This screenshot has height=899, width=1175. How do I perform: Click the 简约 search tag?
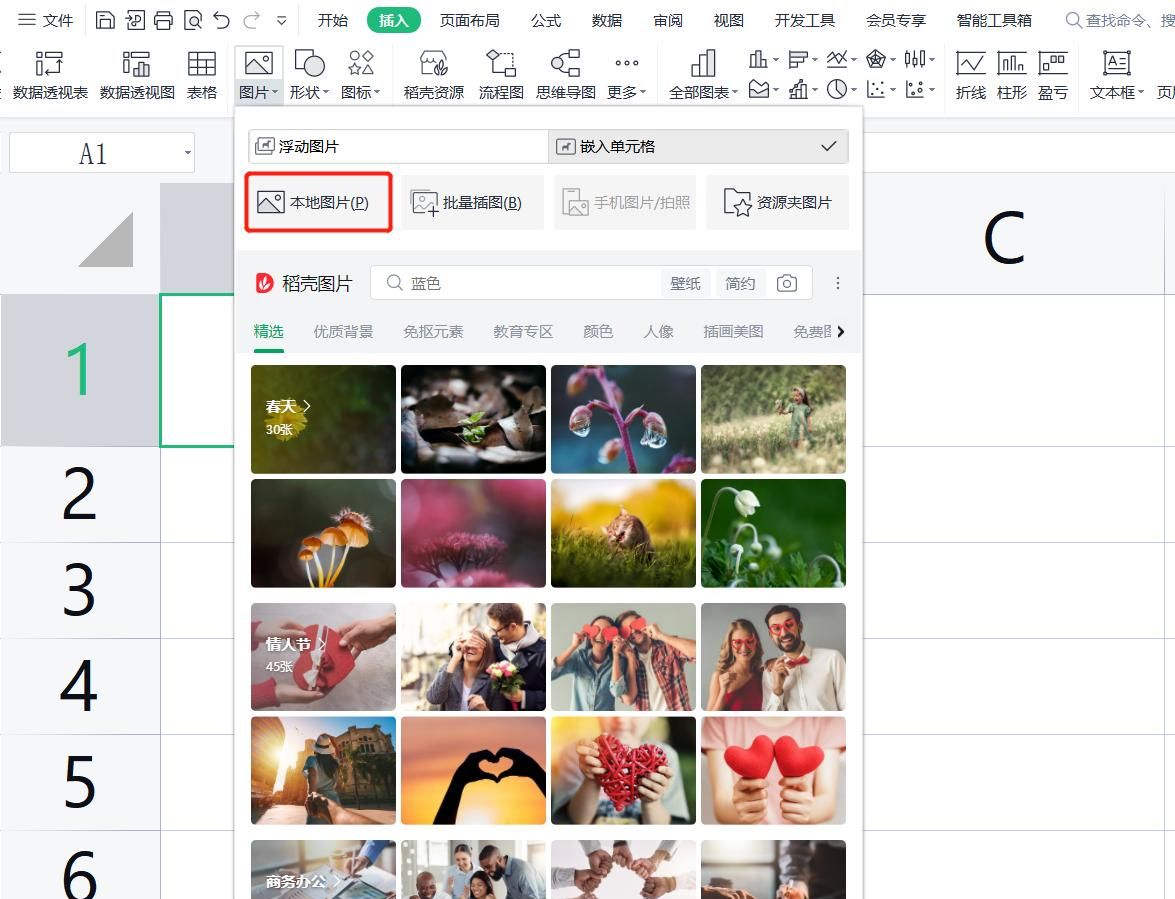[740, 283]
